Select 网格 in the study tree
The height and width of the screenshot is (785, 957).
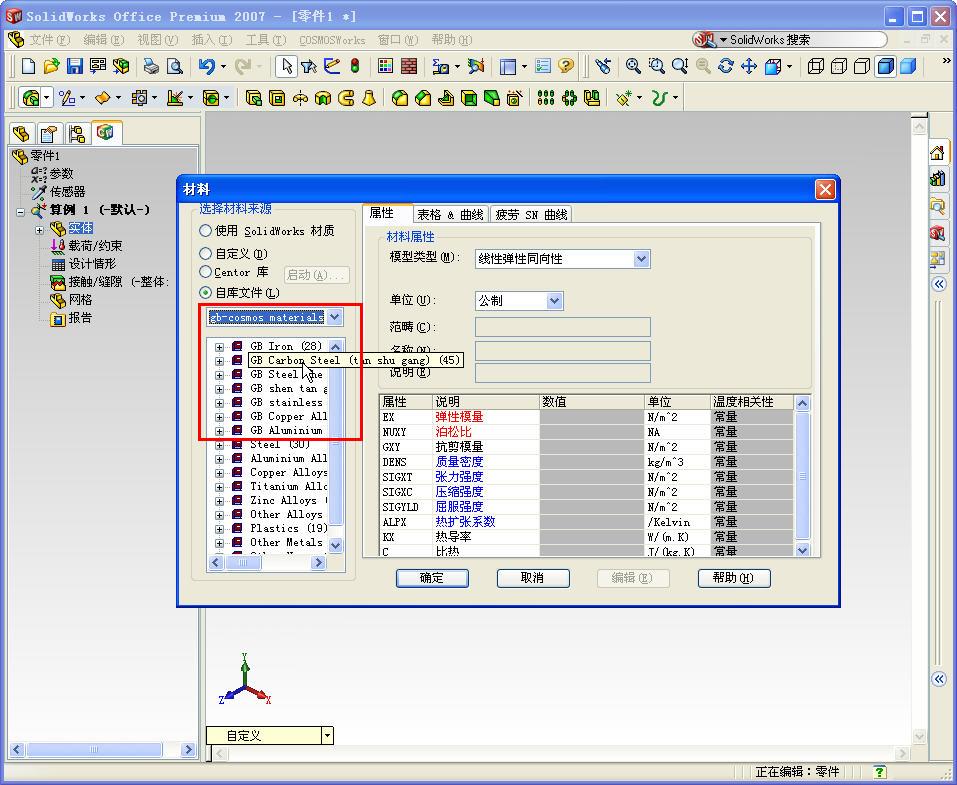click(x=80, y=300)
